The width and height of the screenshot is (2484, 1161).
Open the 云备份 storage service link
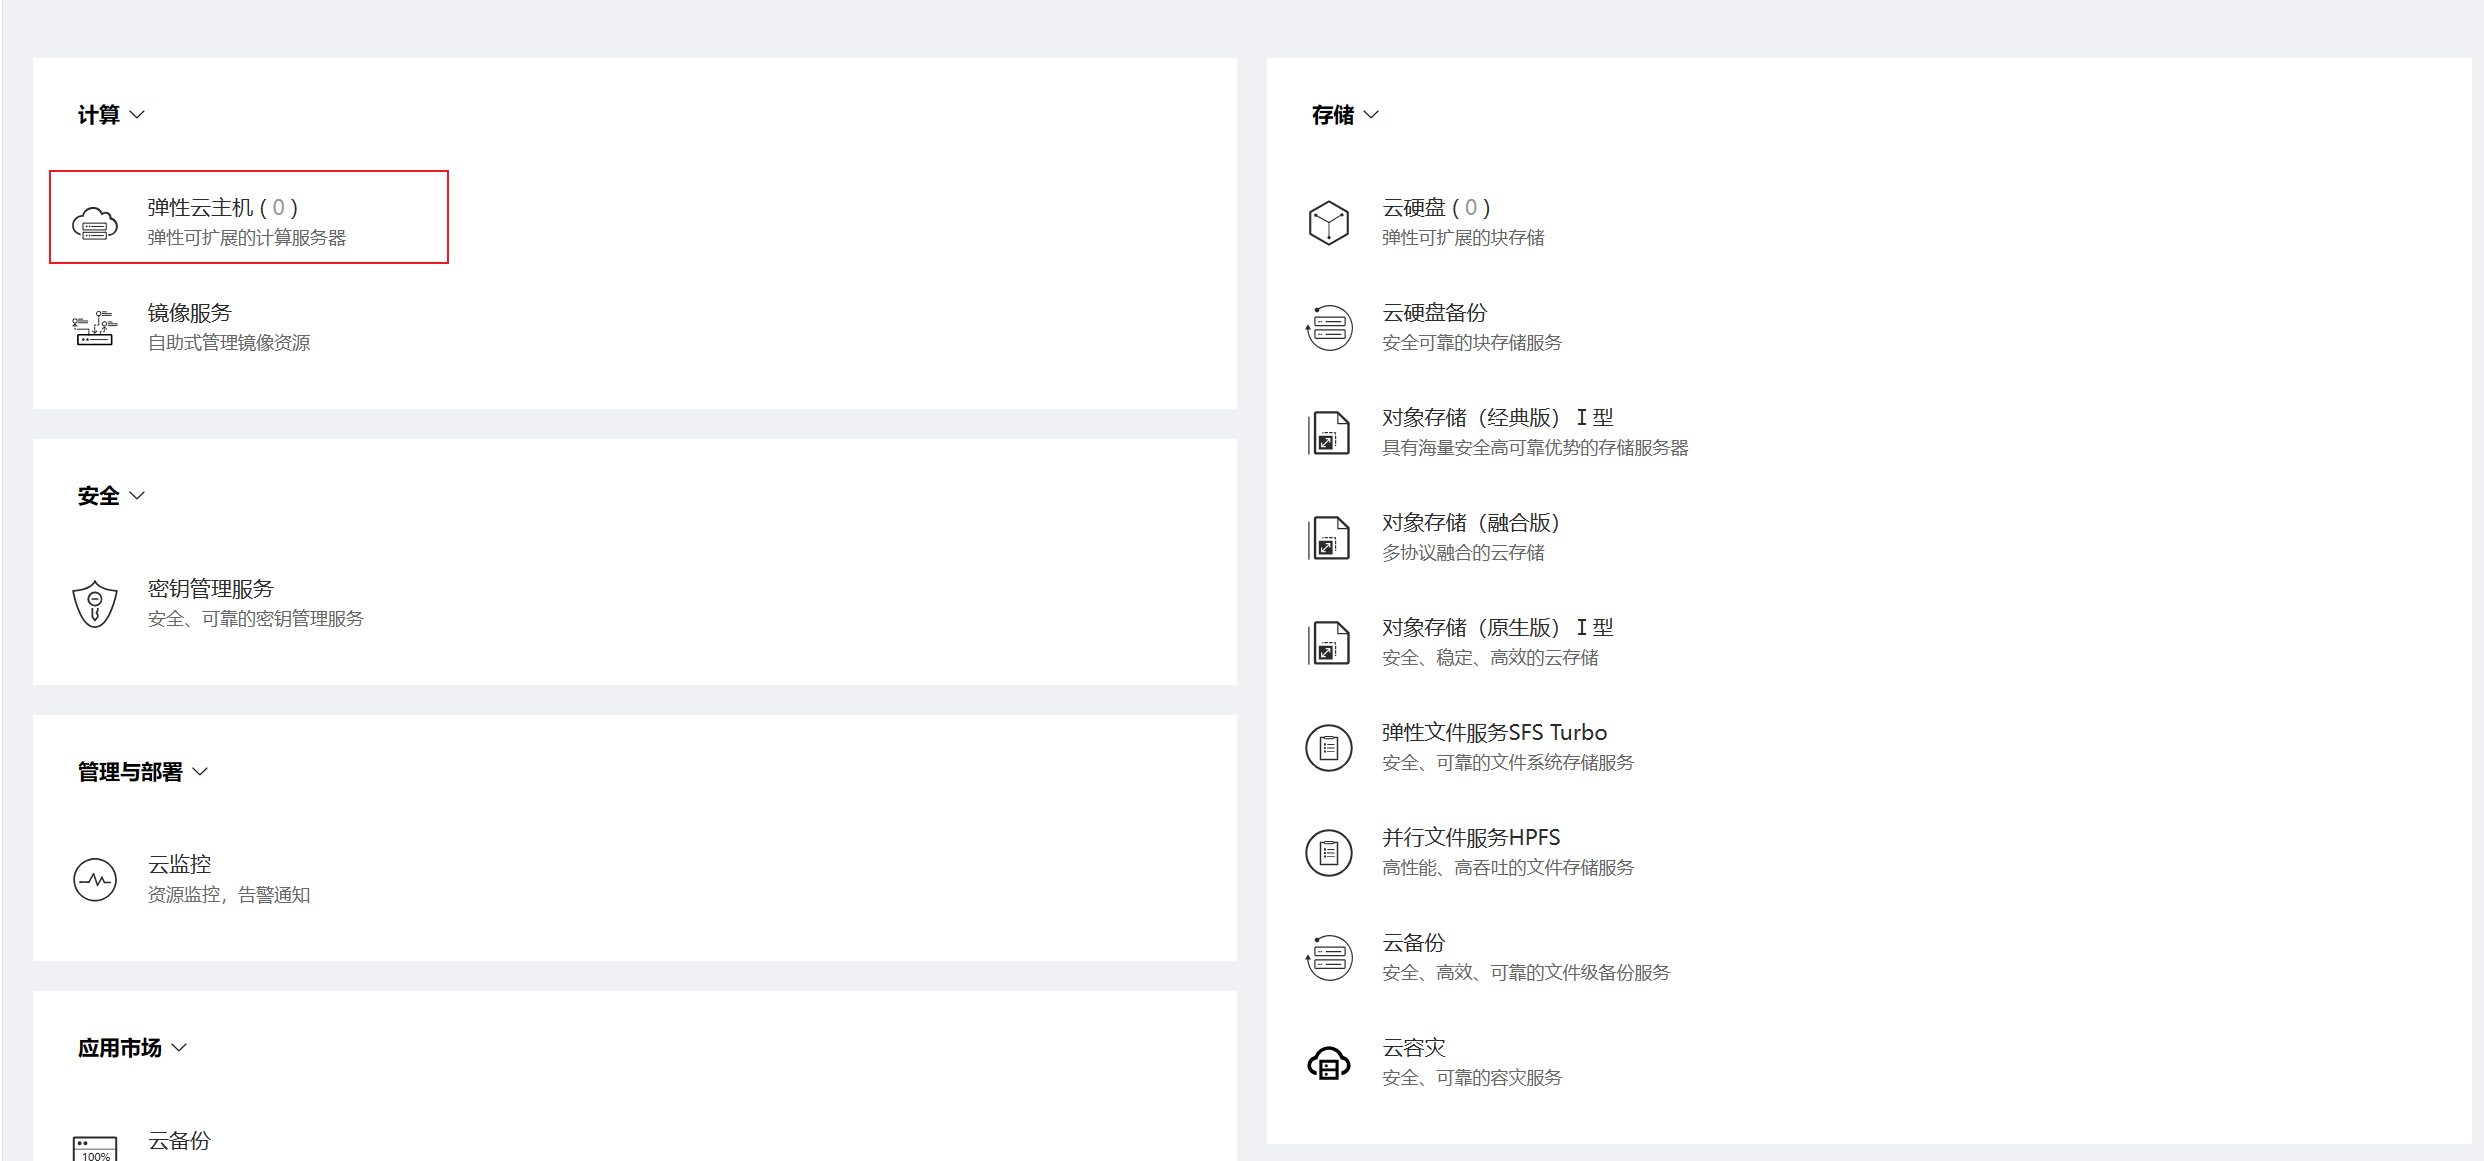coord(1413,943)
